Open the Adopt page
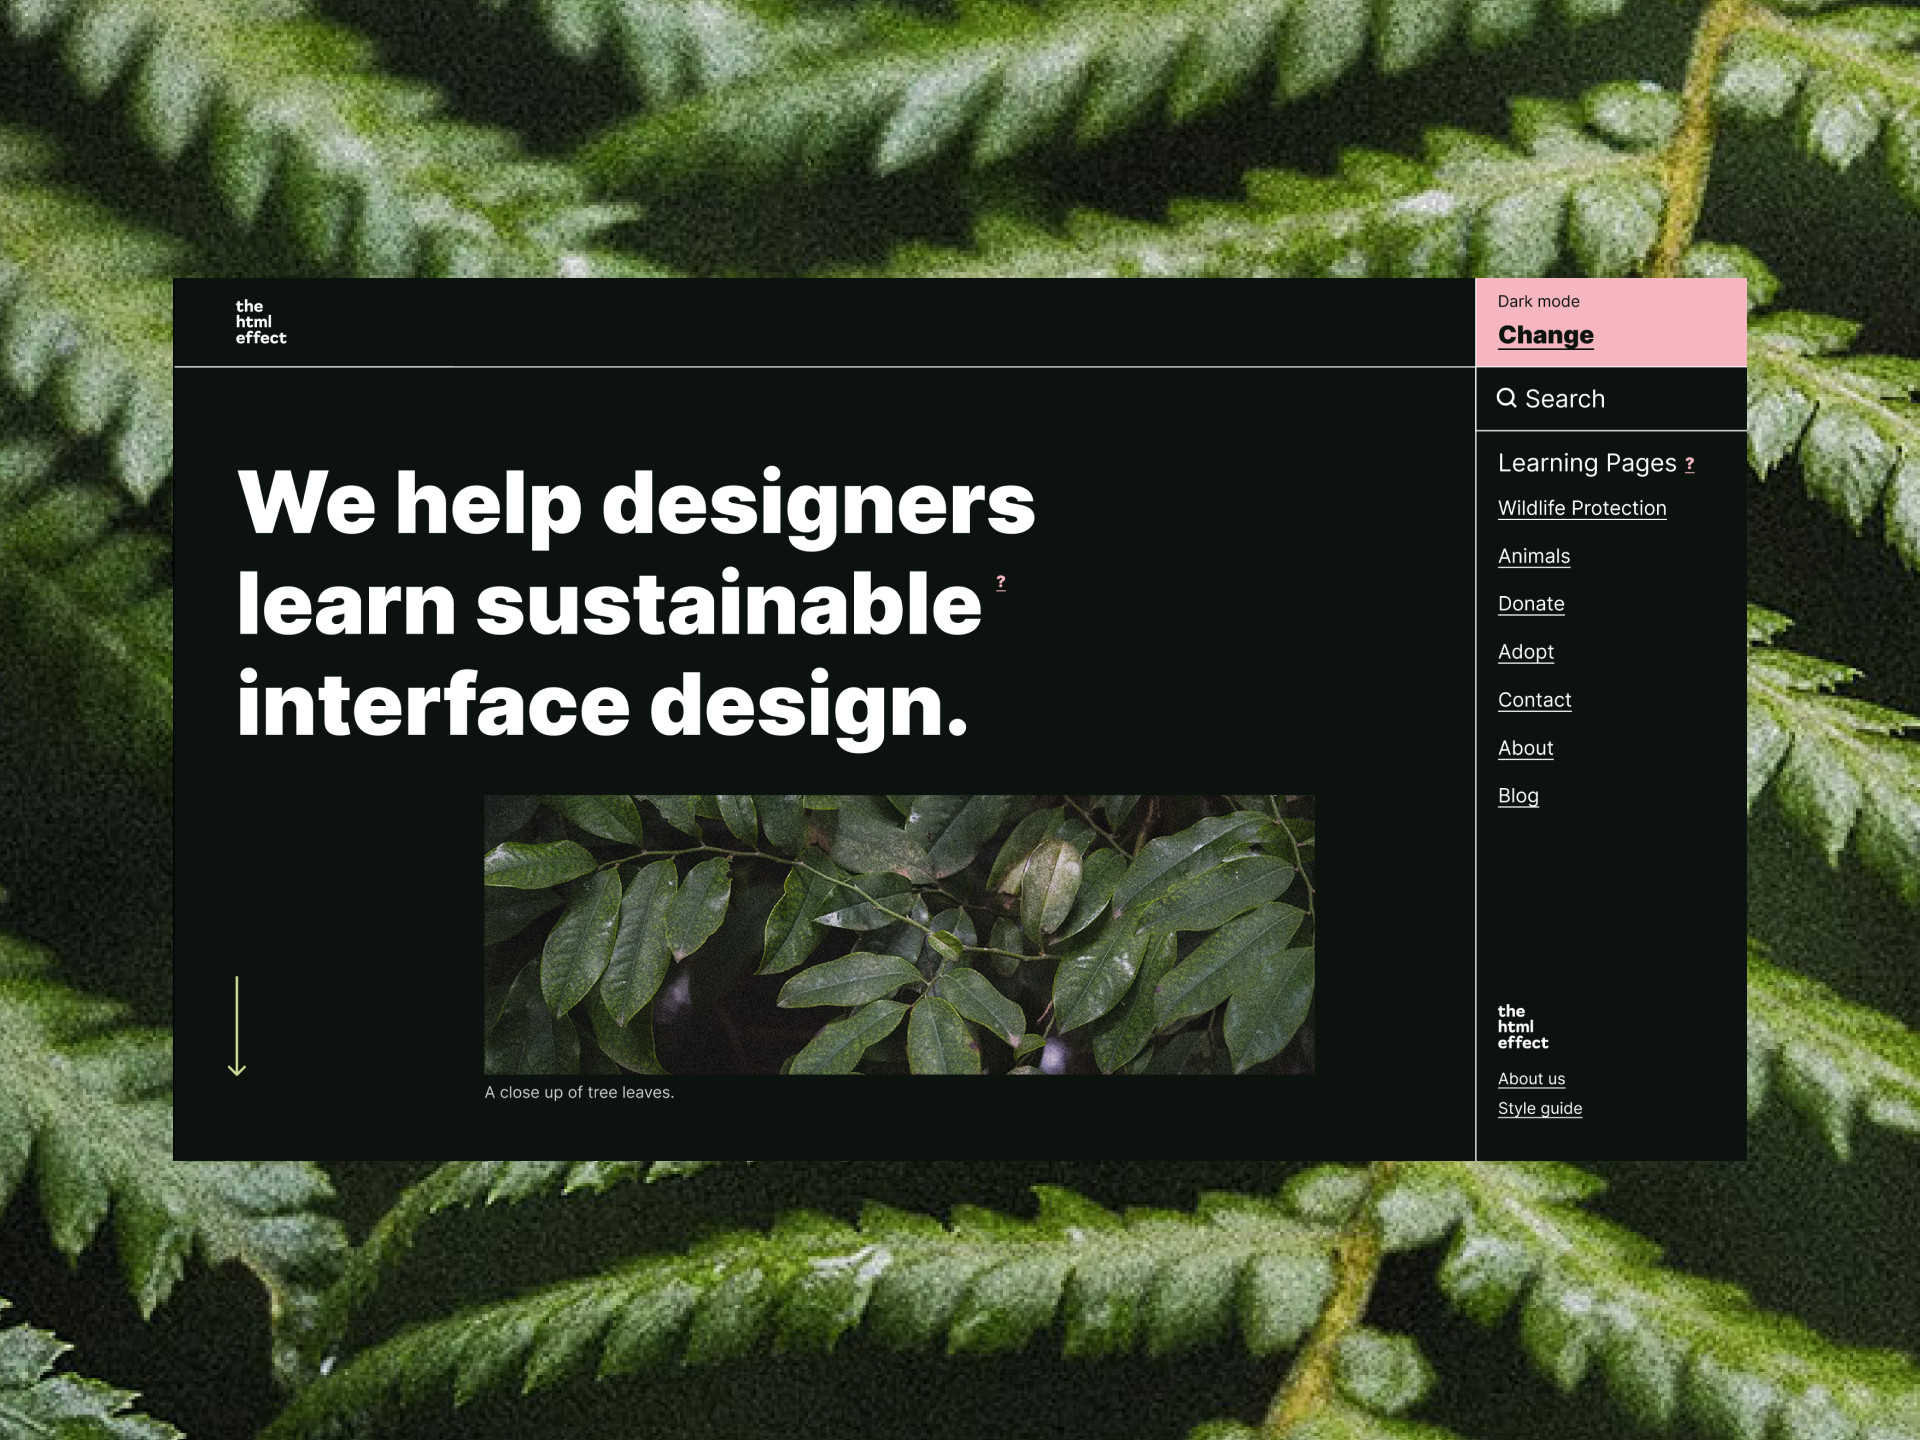The height and width of the screenshot is (1440, 1920). pyautogui.click(x=1525, y=652)
